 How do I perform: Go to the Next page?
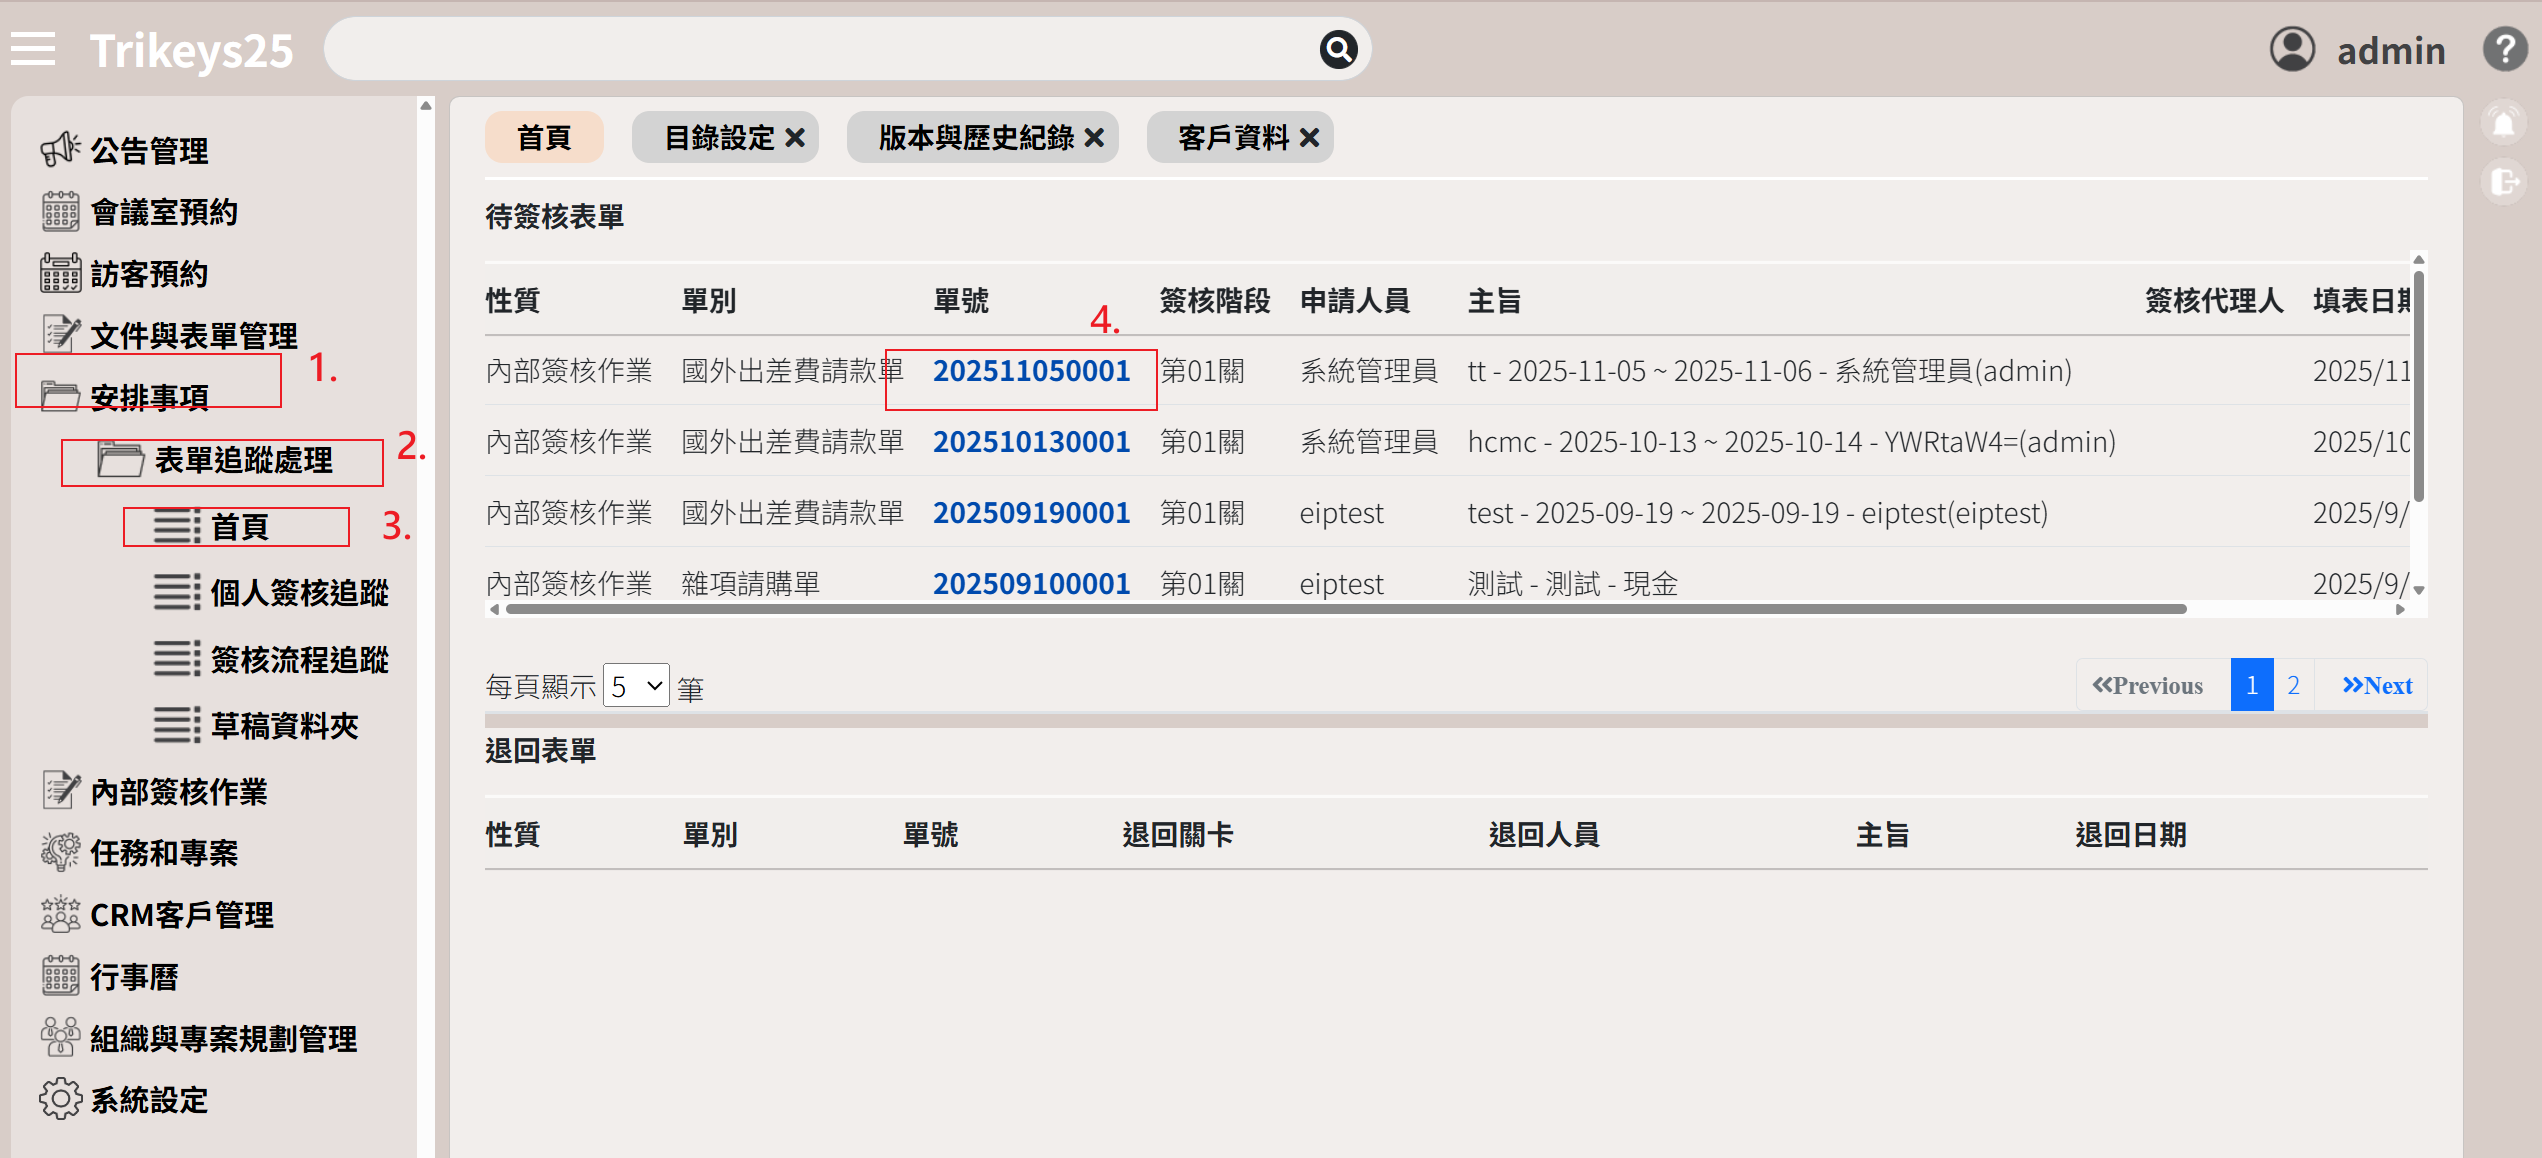(2376, 686)
